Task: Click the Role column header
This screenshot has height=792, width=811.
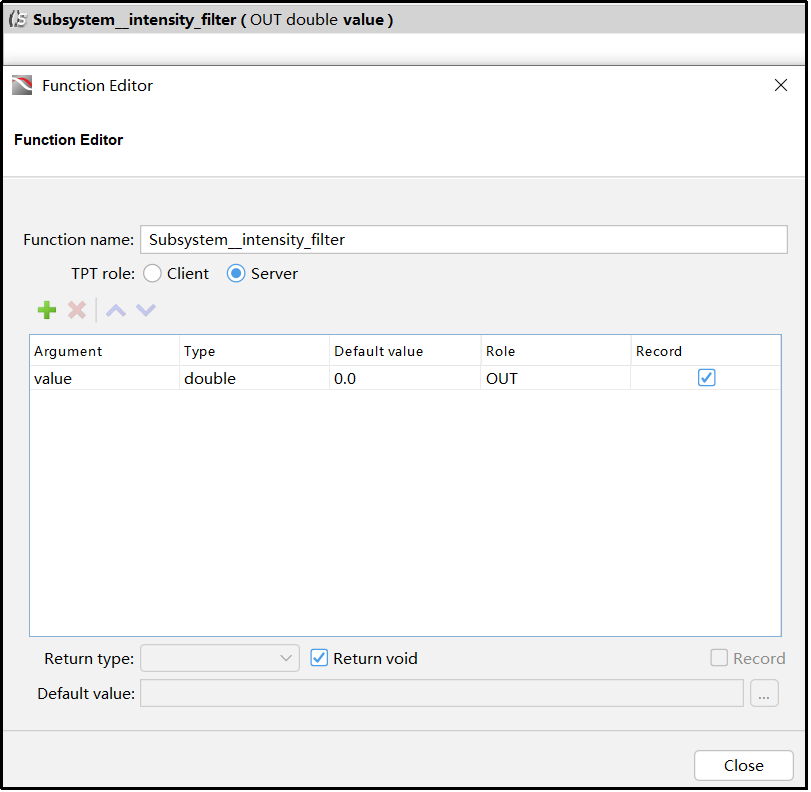Action: (556, 351)
